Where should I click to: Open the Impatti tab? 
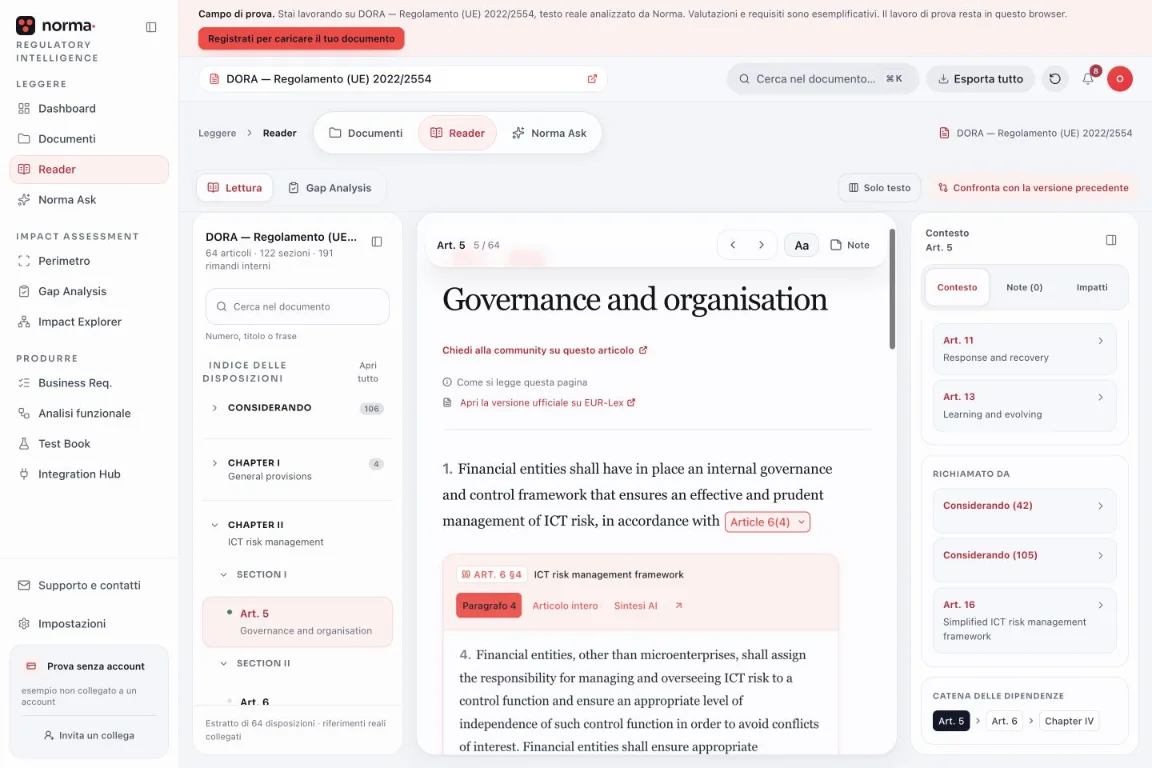pos(1092,287)
